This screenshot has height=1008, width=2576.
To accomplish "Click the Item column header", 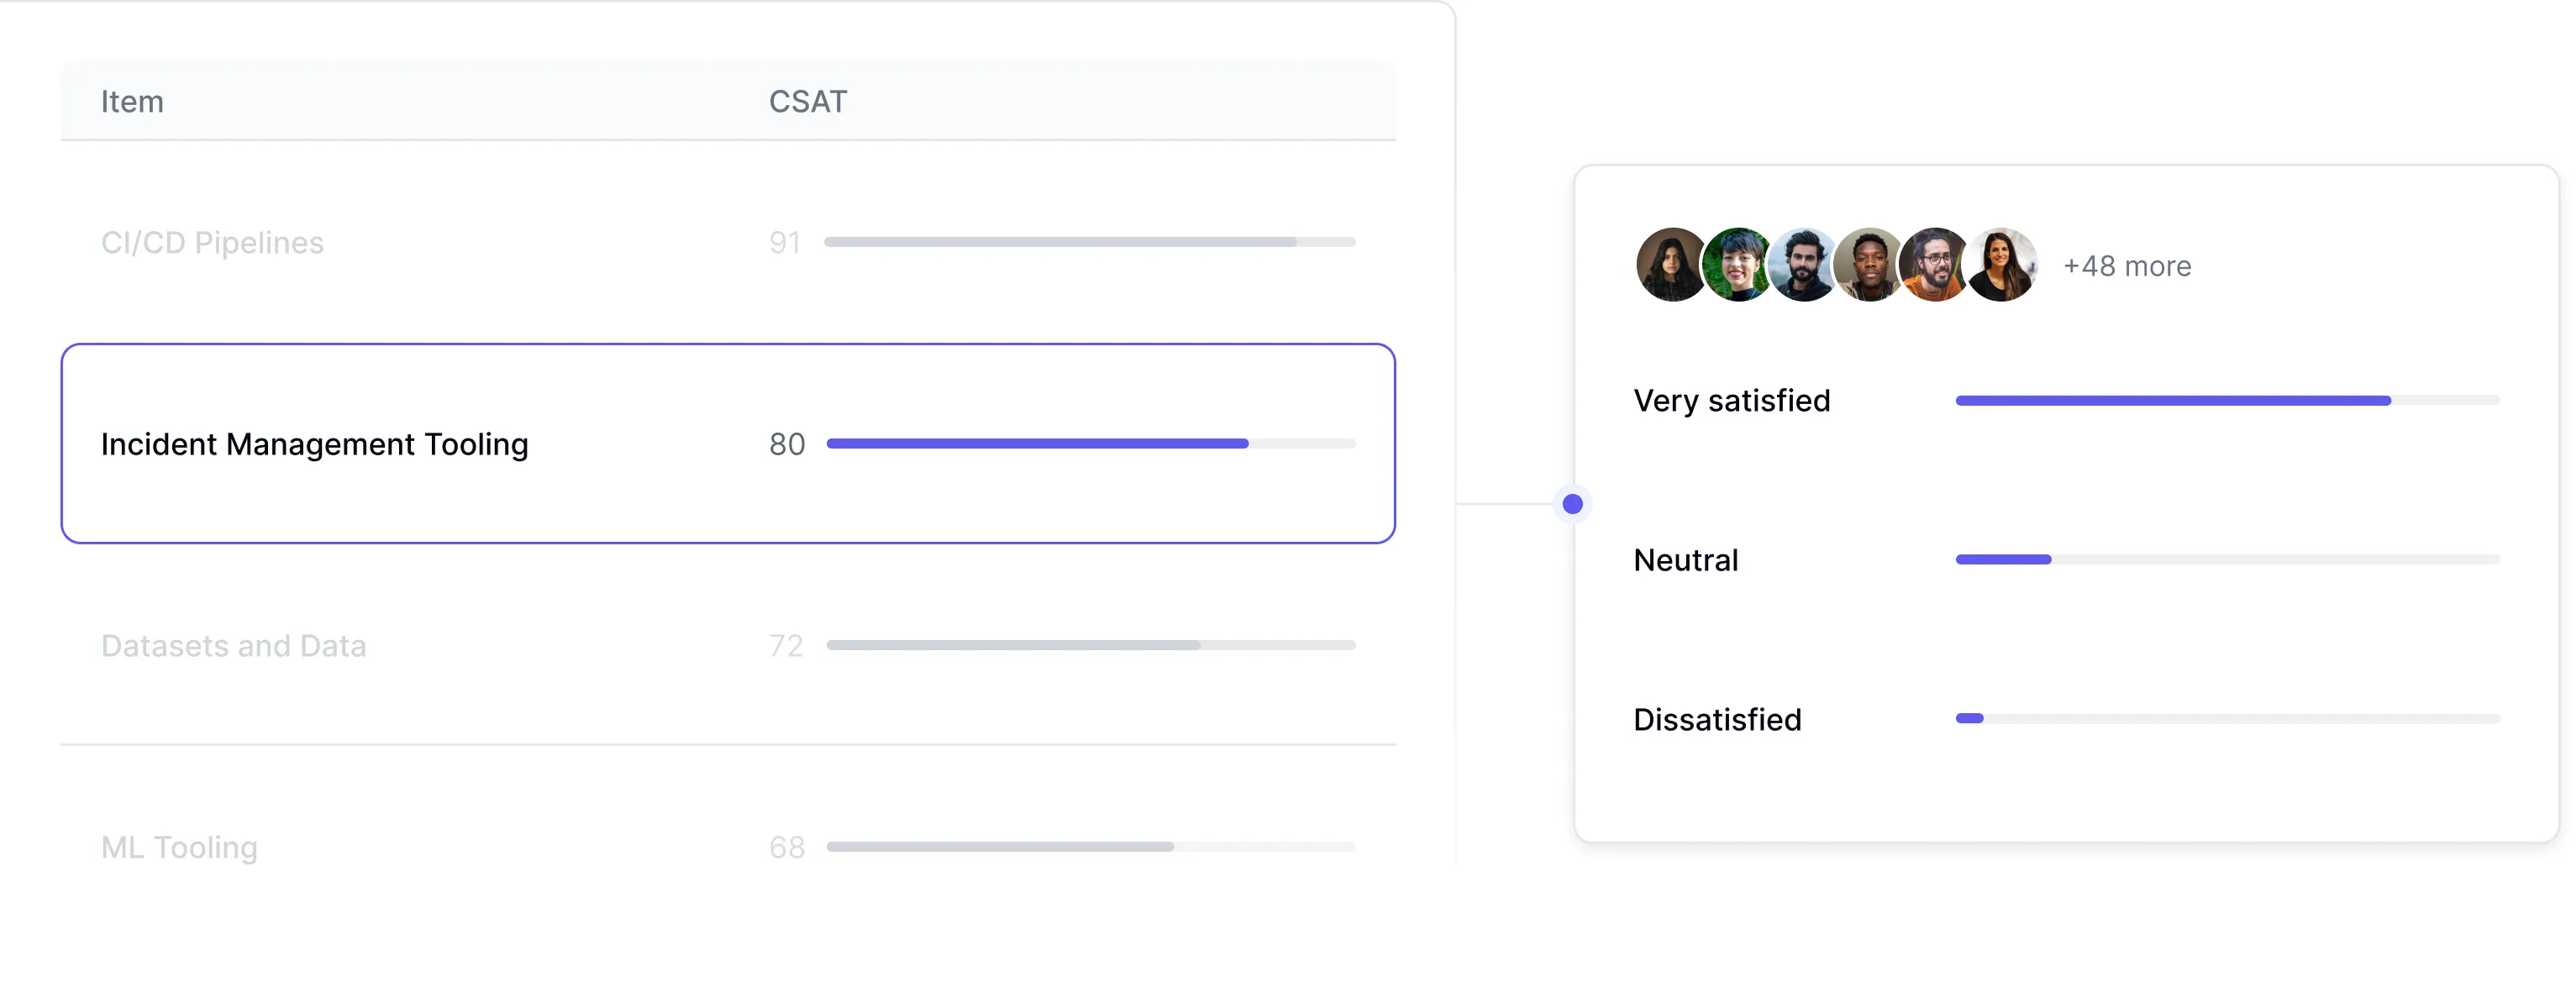I will (132, 101).
